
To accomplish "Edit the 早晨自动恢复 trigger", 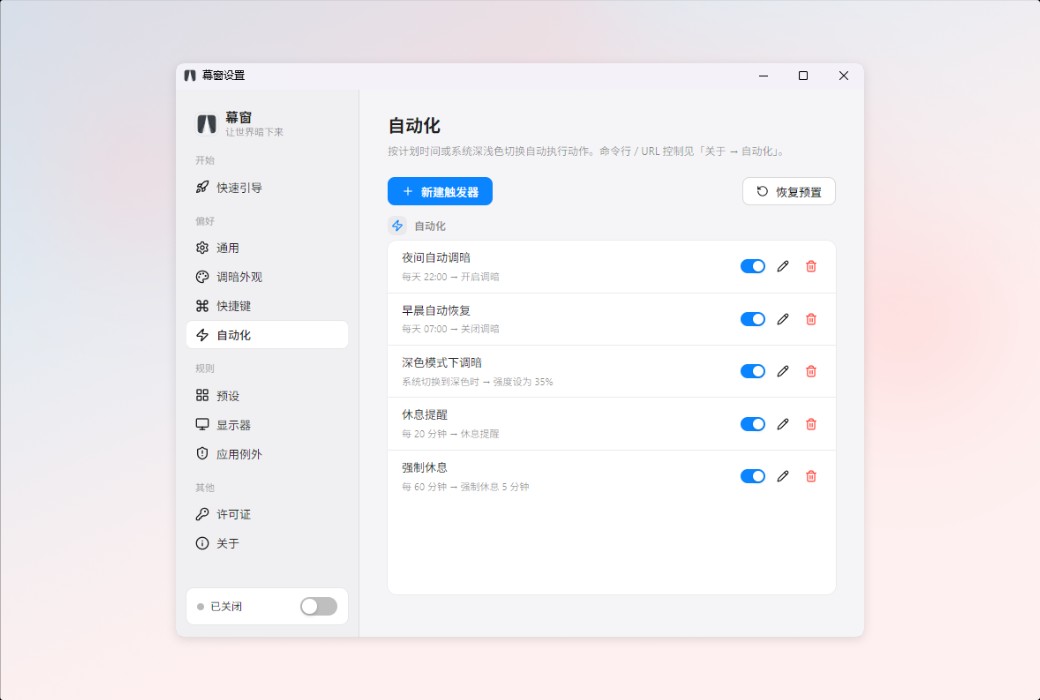I will click(x=783, y=319).
